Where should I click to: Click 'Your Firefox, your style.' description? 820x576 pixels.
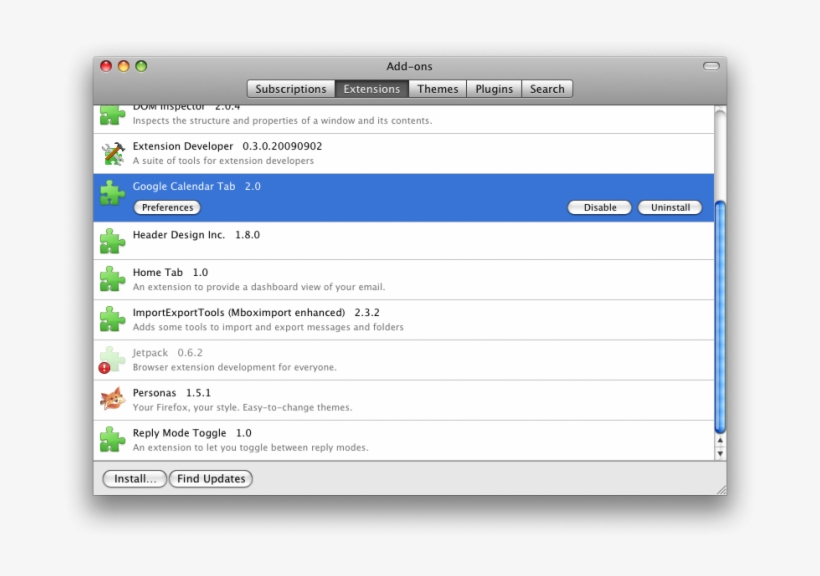tap(242, 408)
